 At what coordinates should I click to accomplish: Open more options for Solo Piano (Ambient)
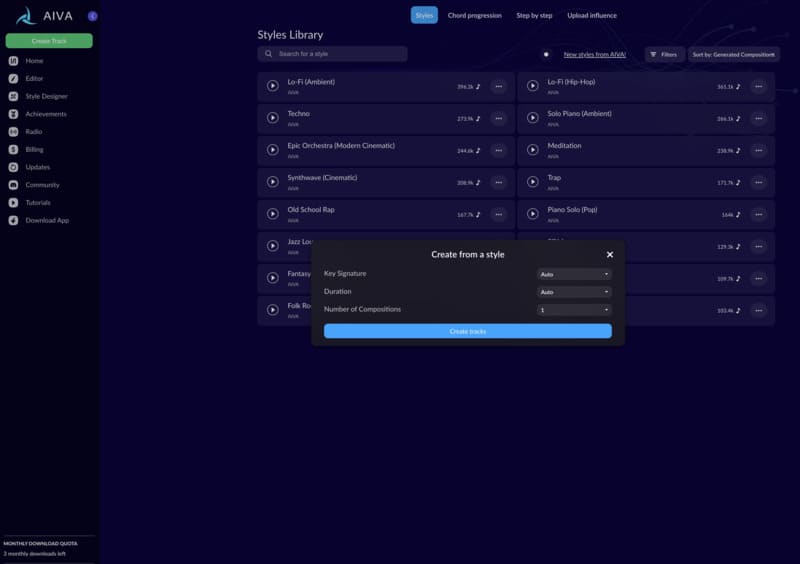759,118
